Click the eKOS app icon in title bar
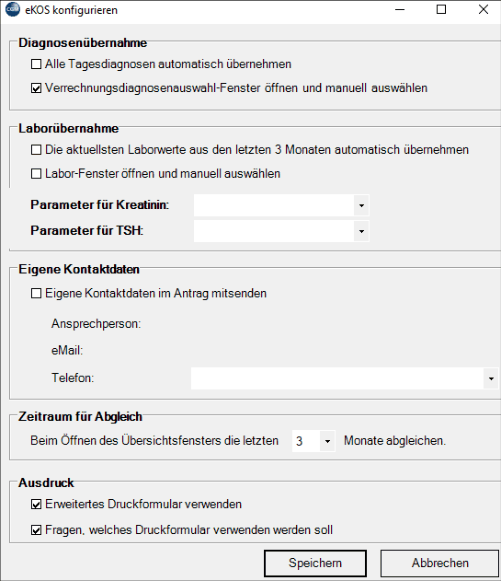This screenshot has height=581, width=501. pyautogui.click(x=13, y=10)
